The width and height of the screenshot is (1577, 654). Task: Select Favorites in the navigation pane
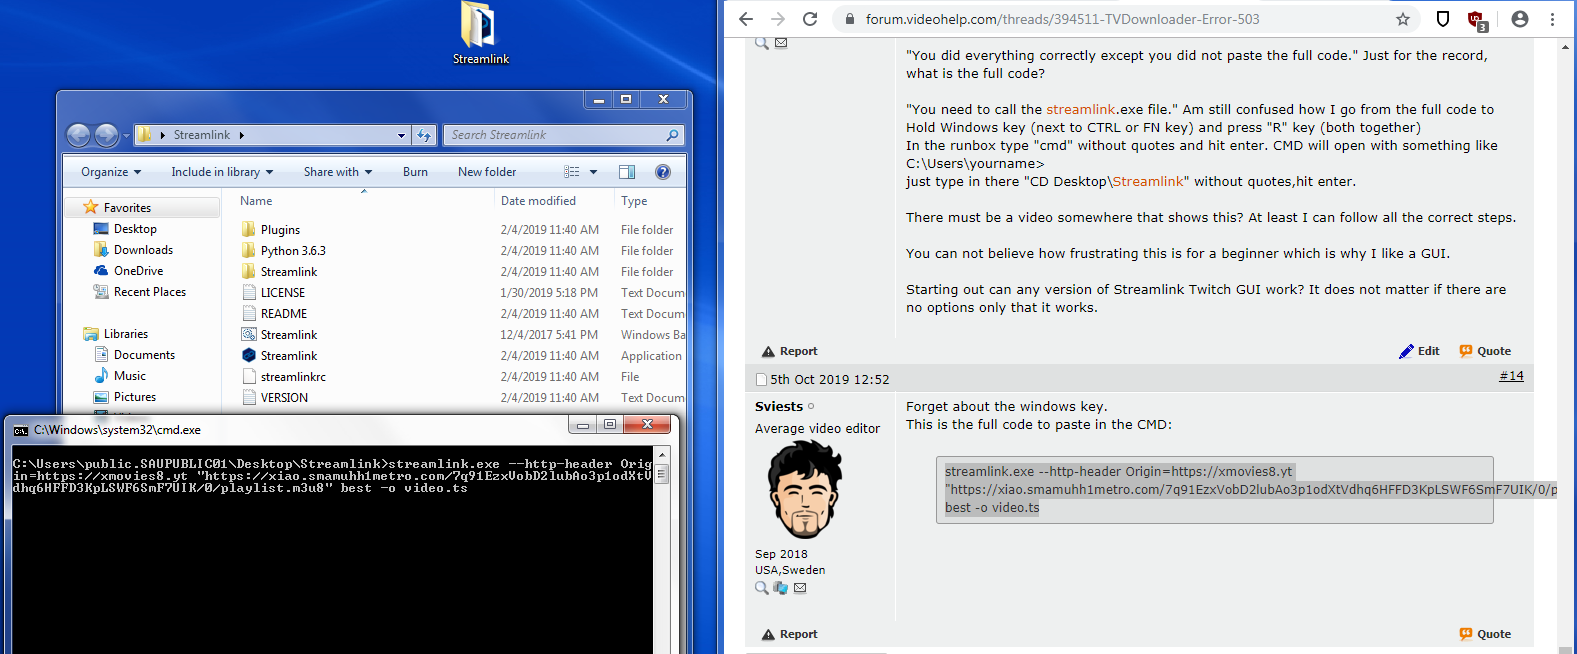point(127,208)
